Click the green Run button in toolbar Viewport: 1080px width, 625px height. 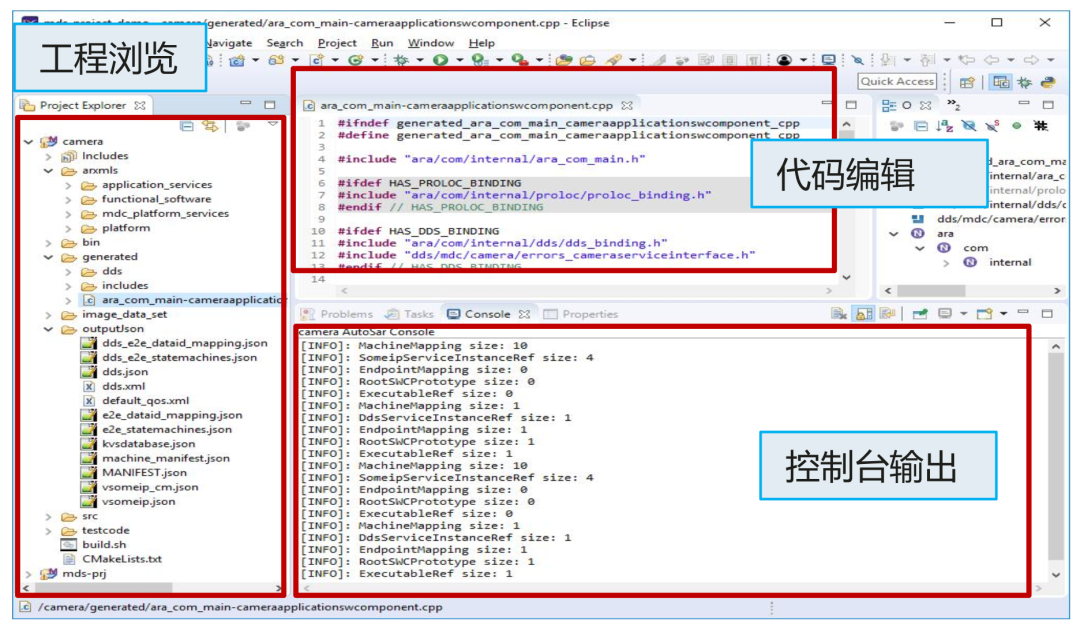(x=440, y=61)
